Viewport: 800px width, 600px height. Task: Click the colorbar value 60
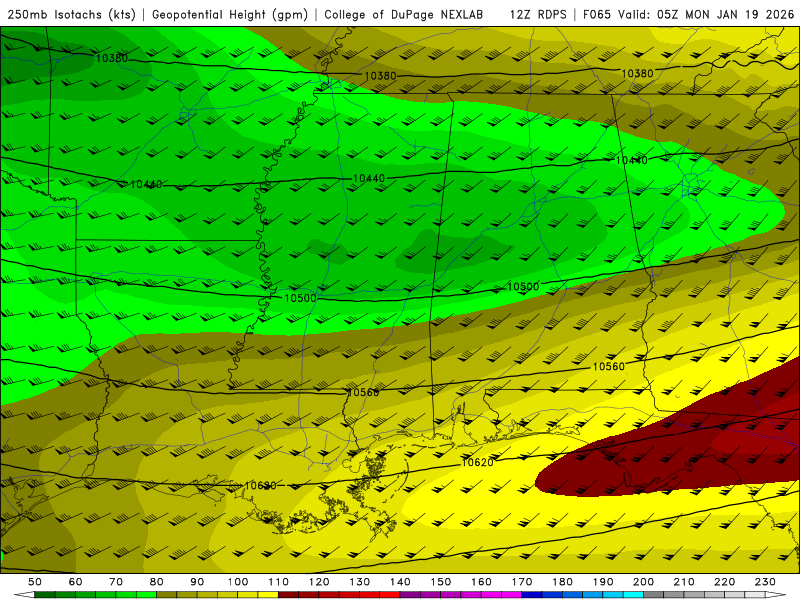tap(76, 582)
